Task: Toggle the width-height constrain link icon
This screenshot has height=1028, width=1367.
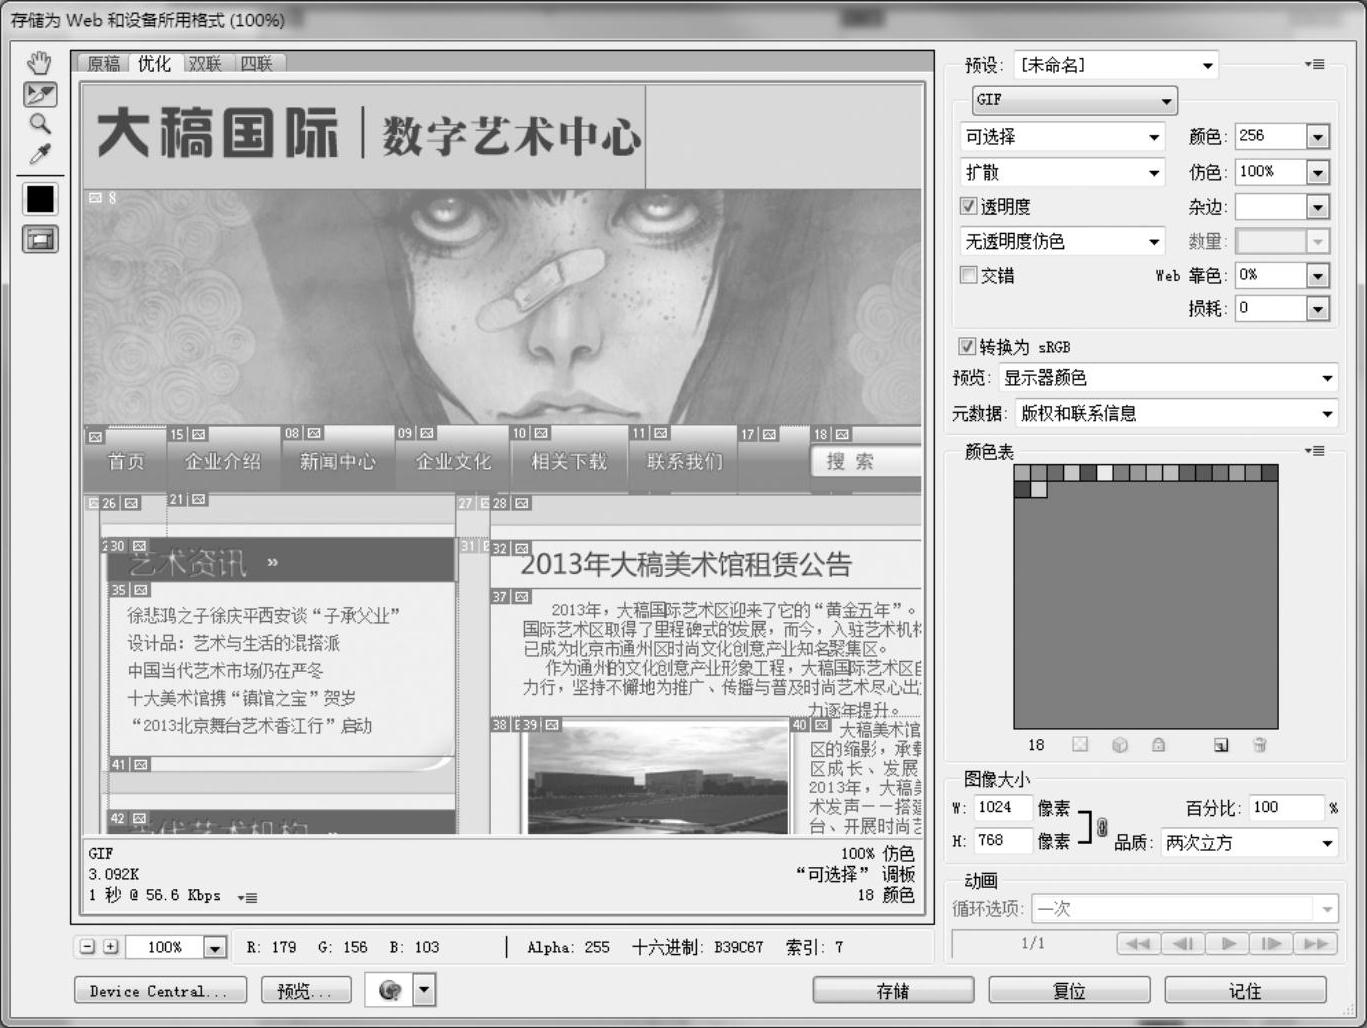Action: tap(1102, 827)
